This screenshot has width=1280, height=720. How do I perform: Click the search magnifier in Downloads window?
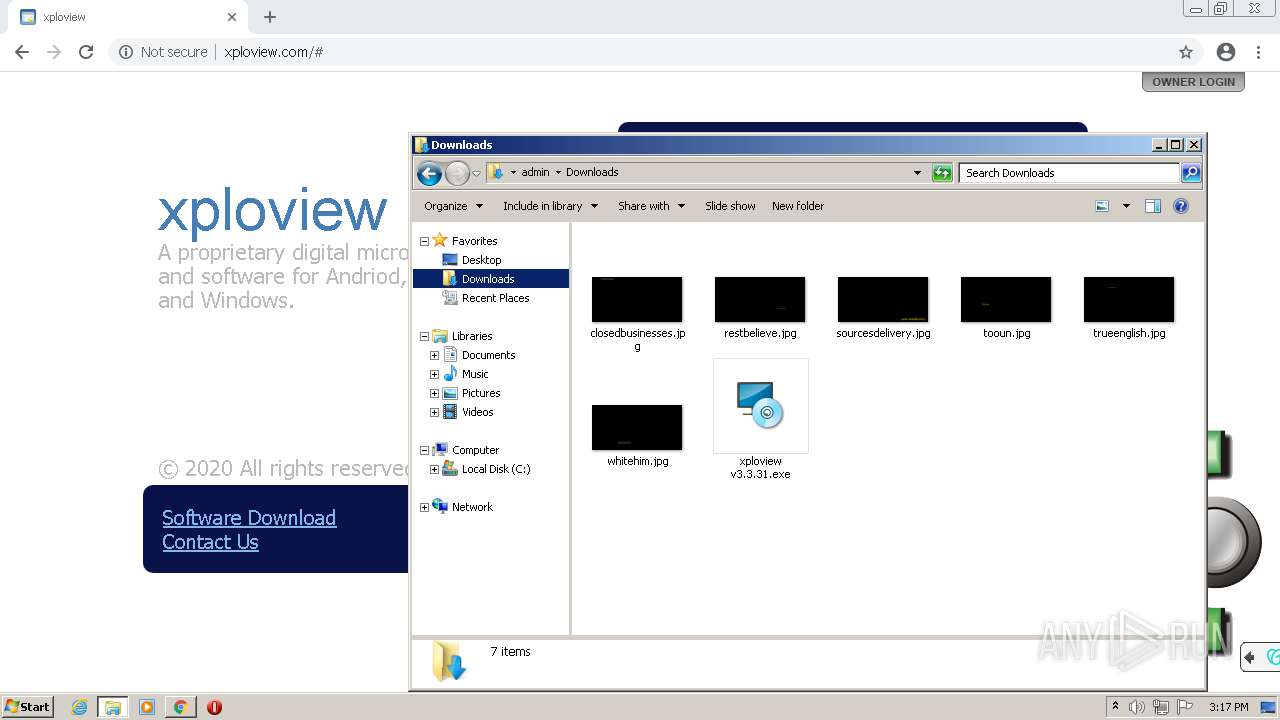point(1190,173)
